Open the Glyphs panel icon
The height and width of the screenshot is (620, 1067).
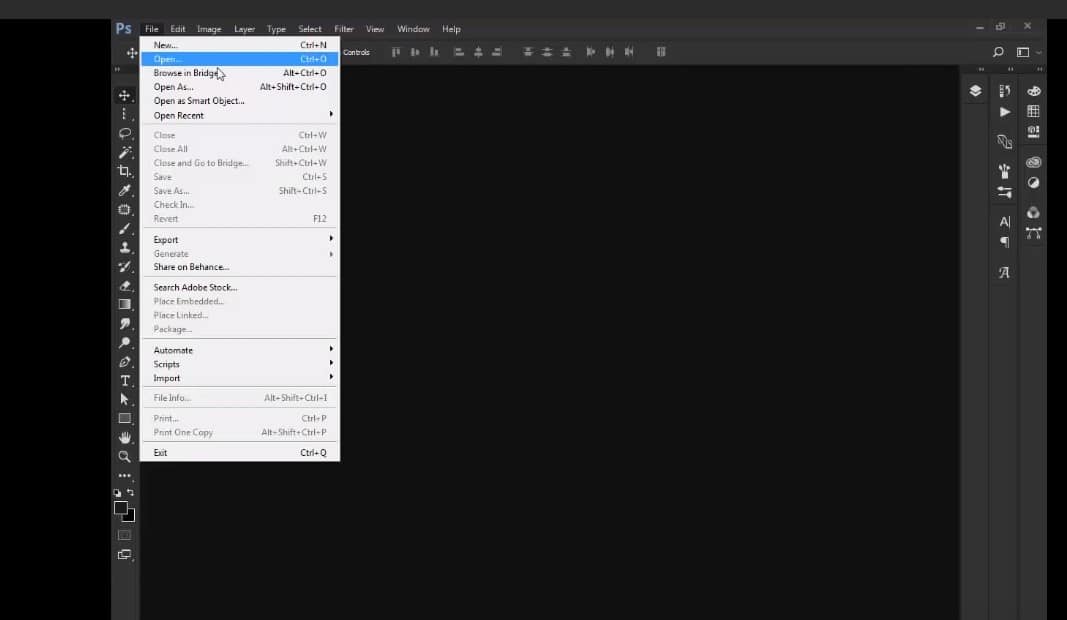(x=1004, y=273)
